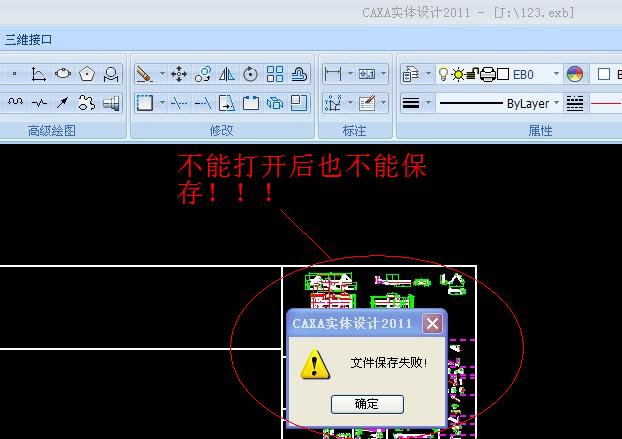Expand the layer manager dropdown arrow
The image size is (622, 439).
click(x=428, y=74)
